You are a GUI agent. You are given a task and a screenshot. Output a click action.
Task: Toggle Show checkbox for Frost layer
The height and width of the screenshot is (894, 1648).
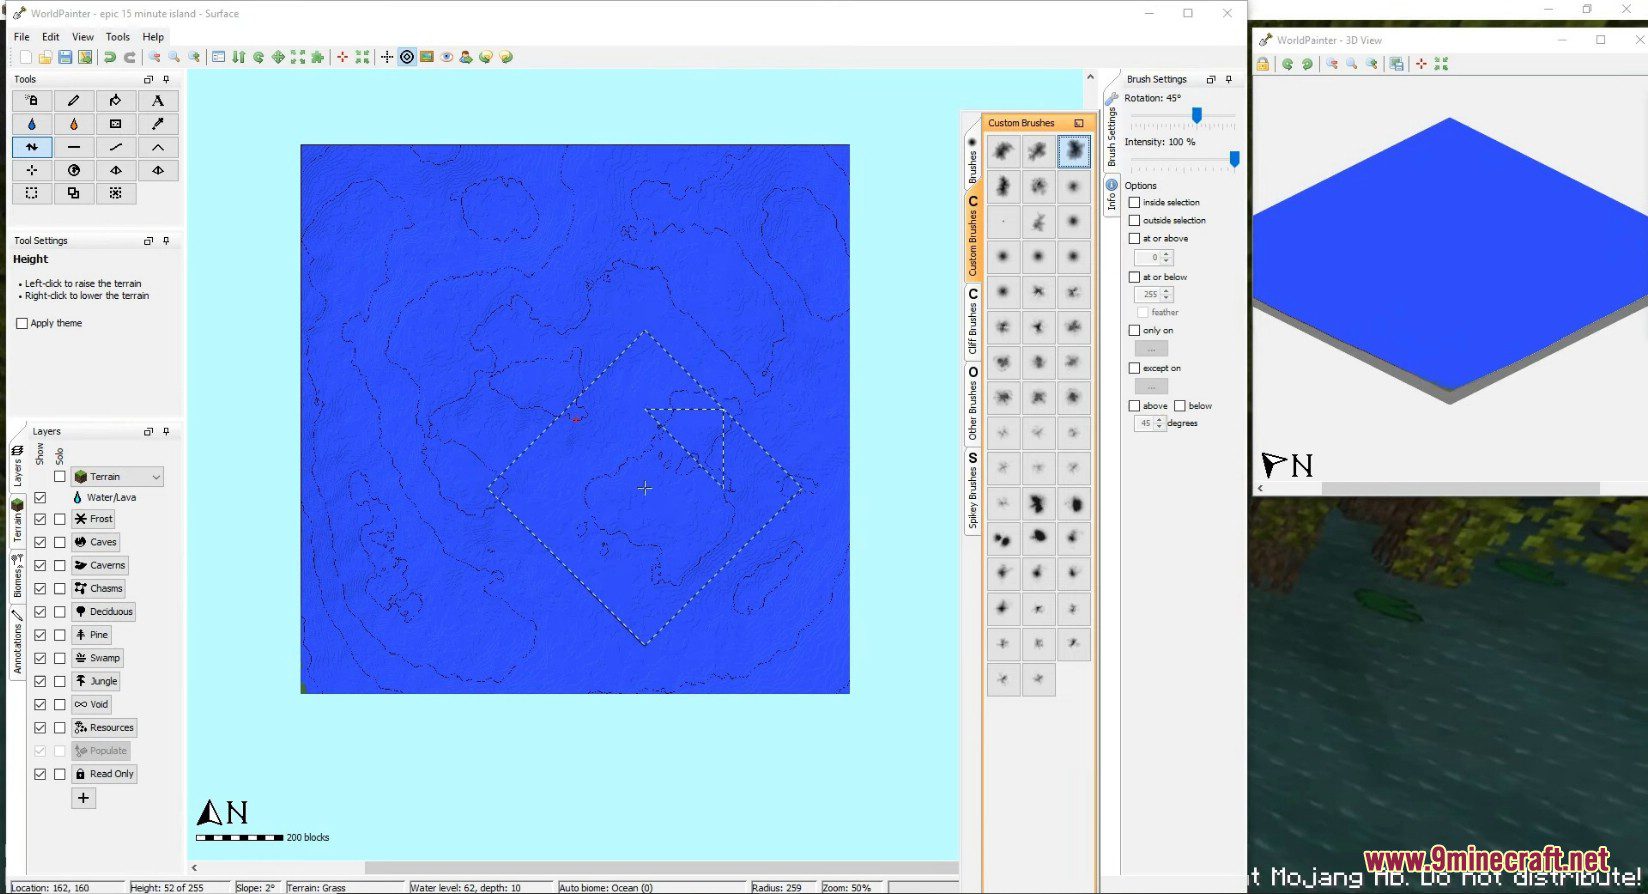40,519
